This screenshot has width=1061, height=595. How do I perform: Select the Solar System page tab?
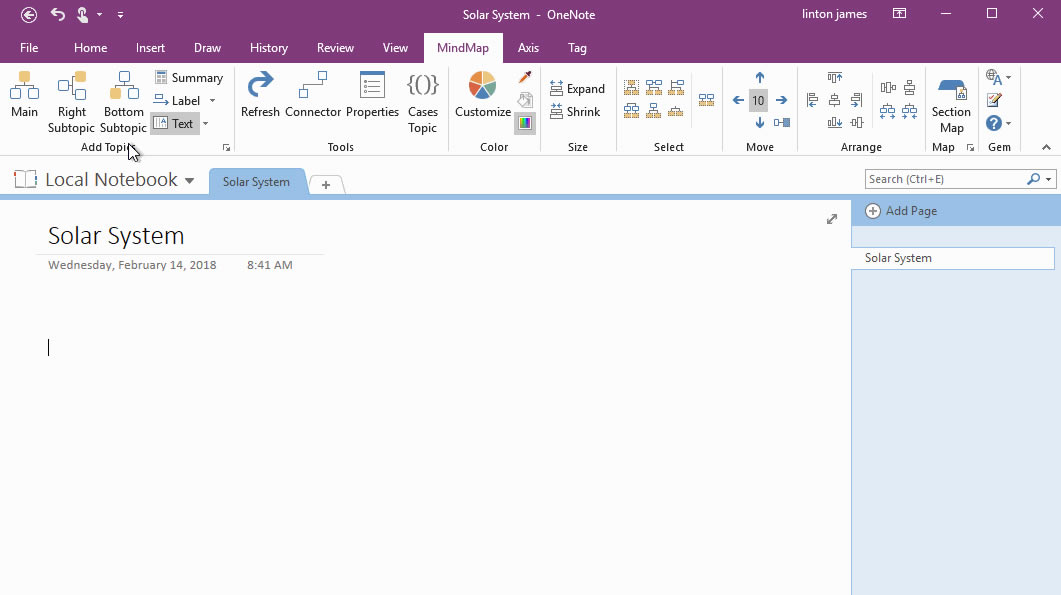tap(257, 182)
